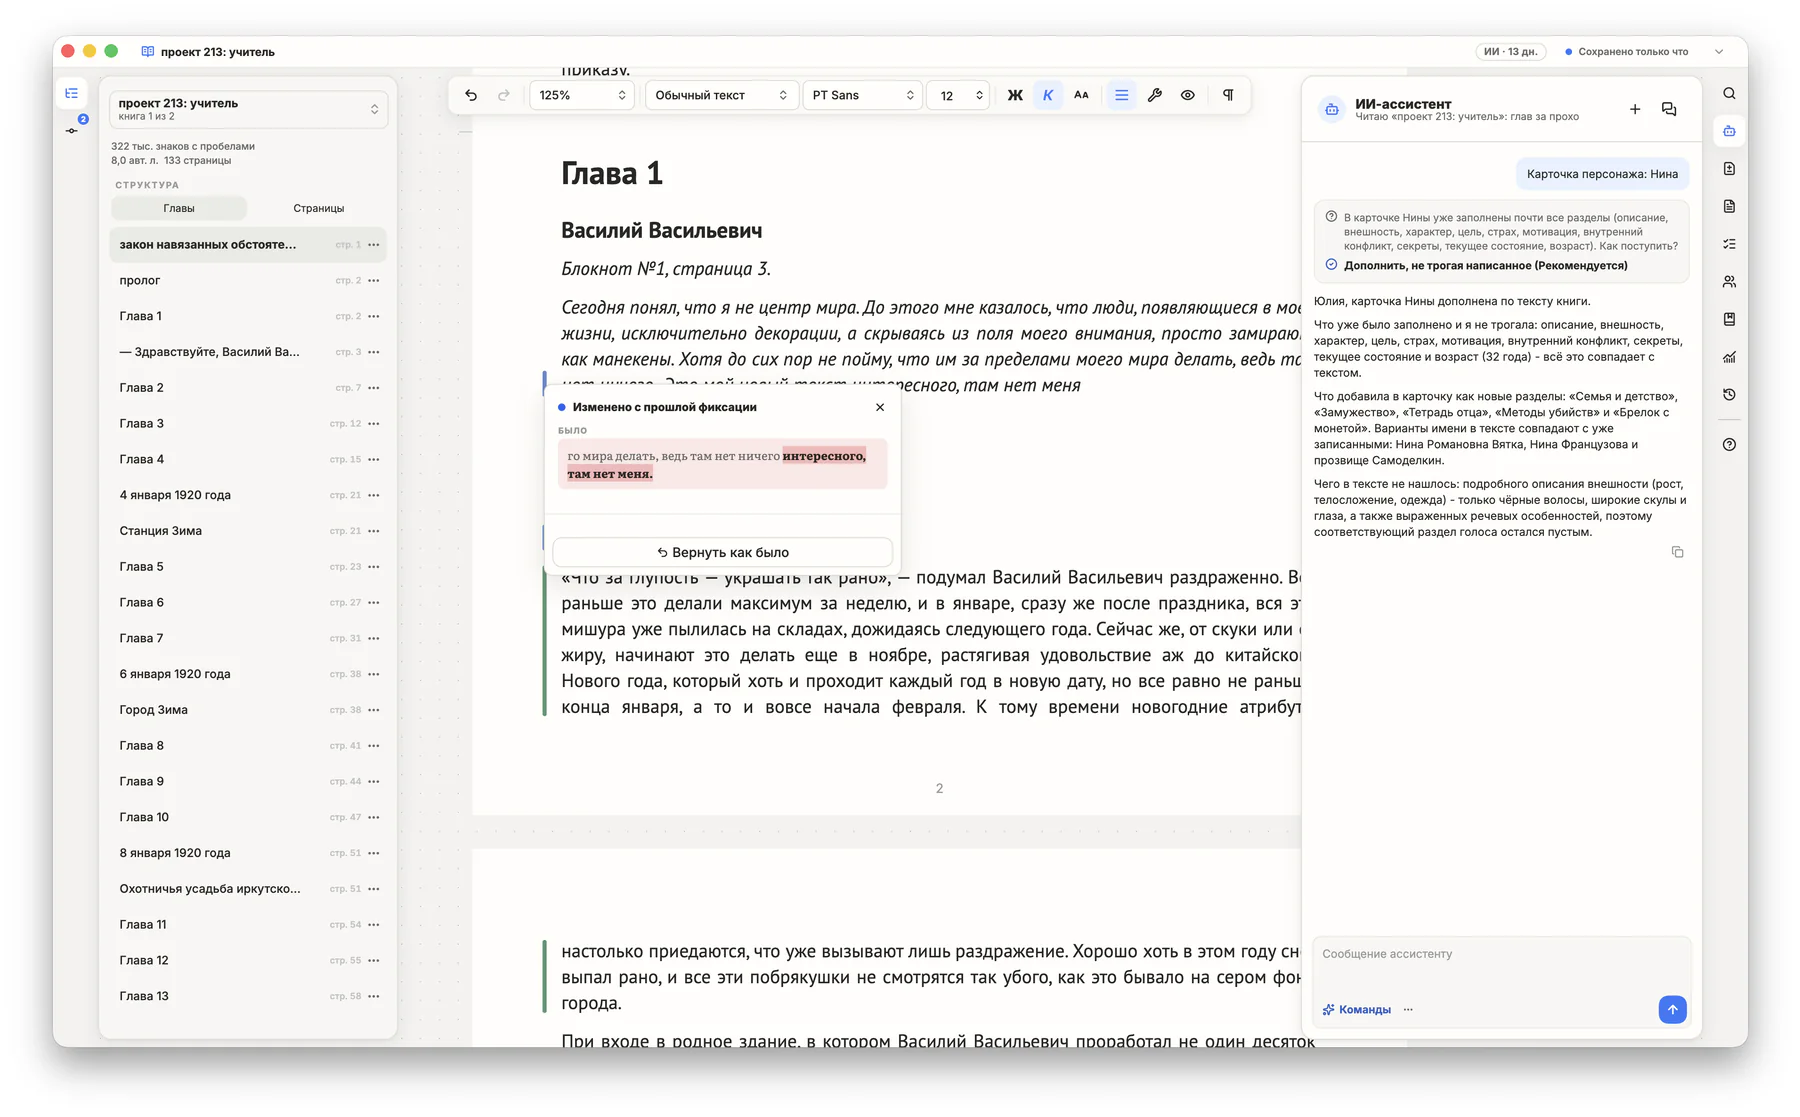Screen dimensions: 1800x1117
Task: Open the three-dot menu for Станция Зима
Action: pos(374,531)
